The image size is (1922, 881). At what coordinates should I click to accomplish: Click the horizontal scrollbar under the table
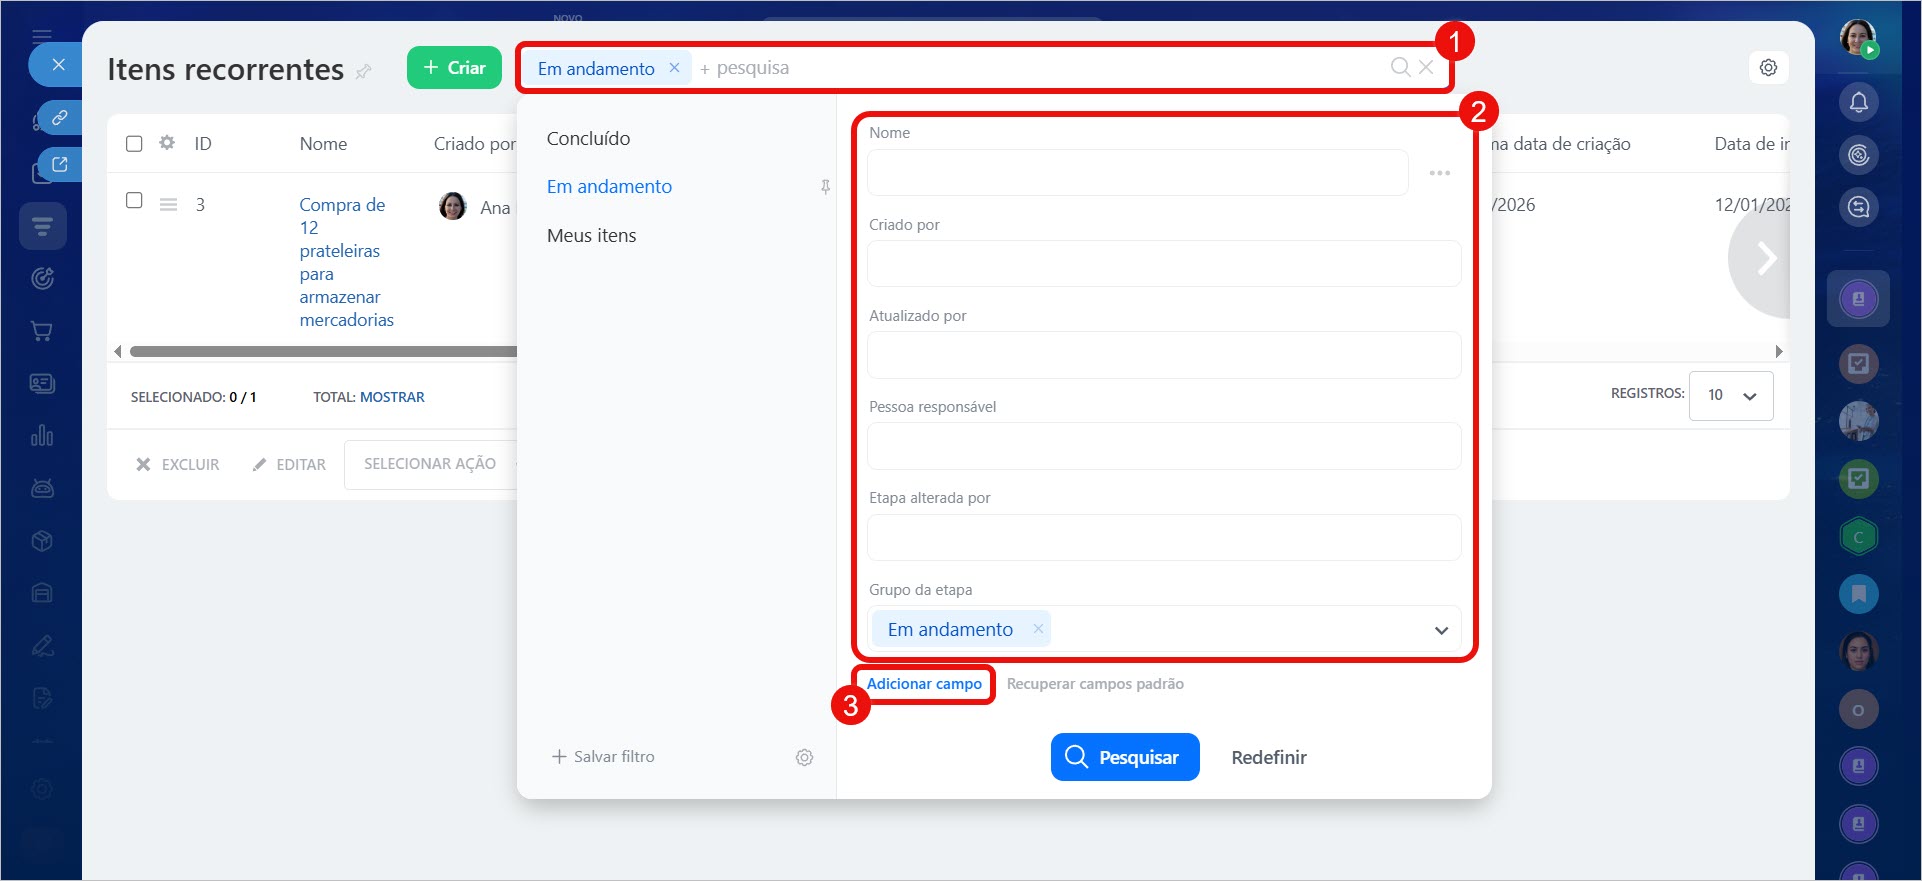click(322, 351)
